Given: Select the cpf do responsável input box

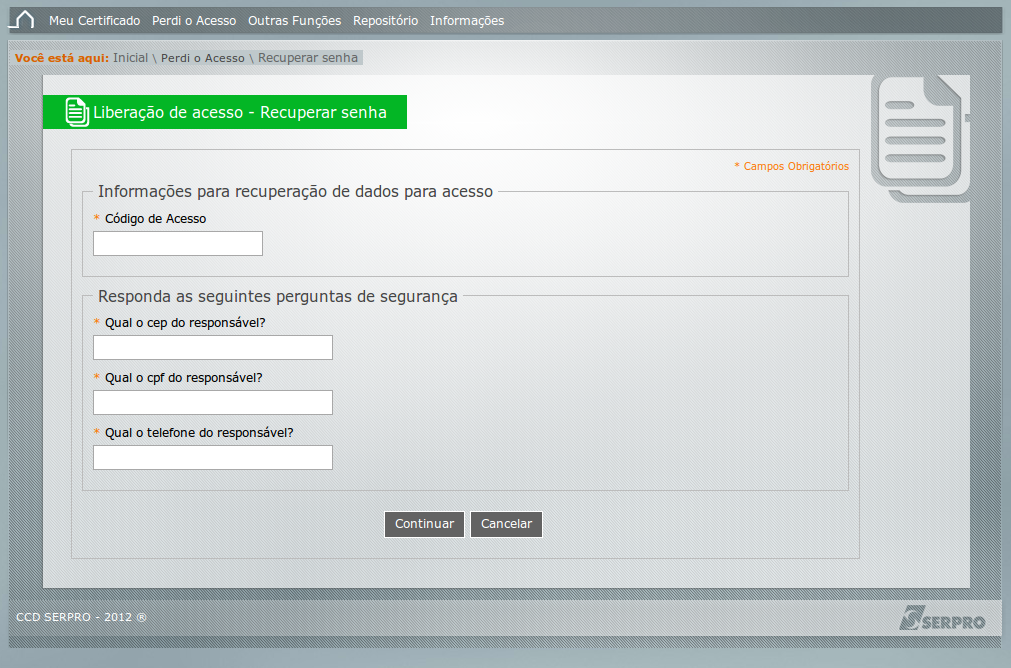Looking at the screenshot, I should pyautogui.click(x=213, y=403).
